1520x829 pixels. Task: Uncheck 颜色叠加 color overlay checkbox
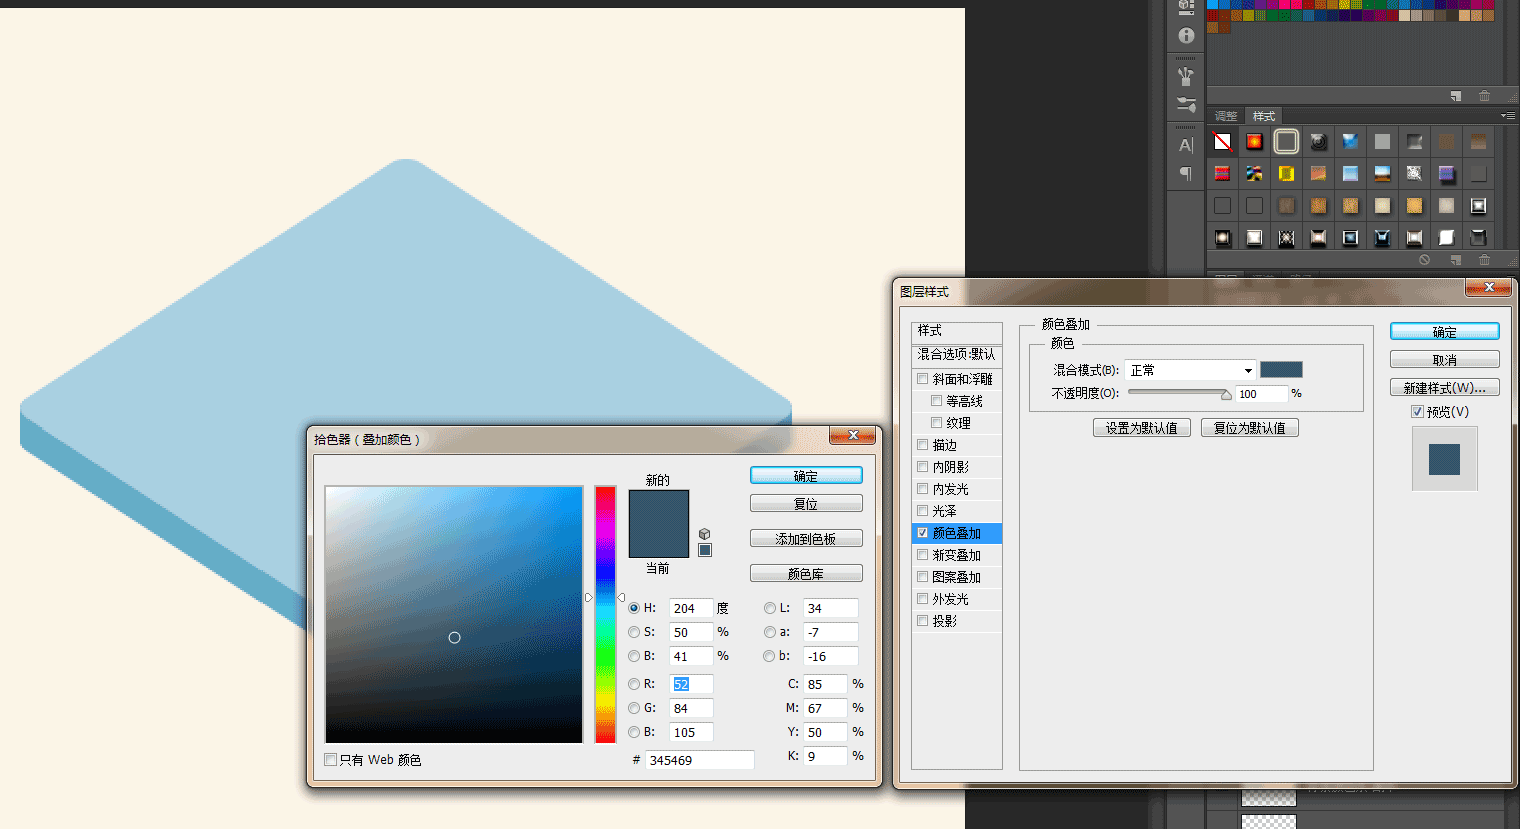coord(923,533)
